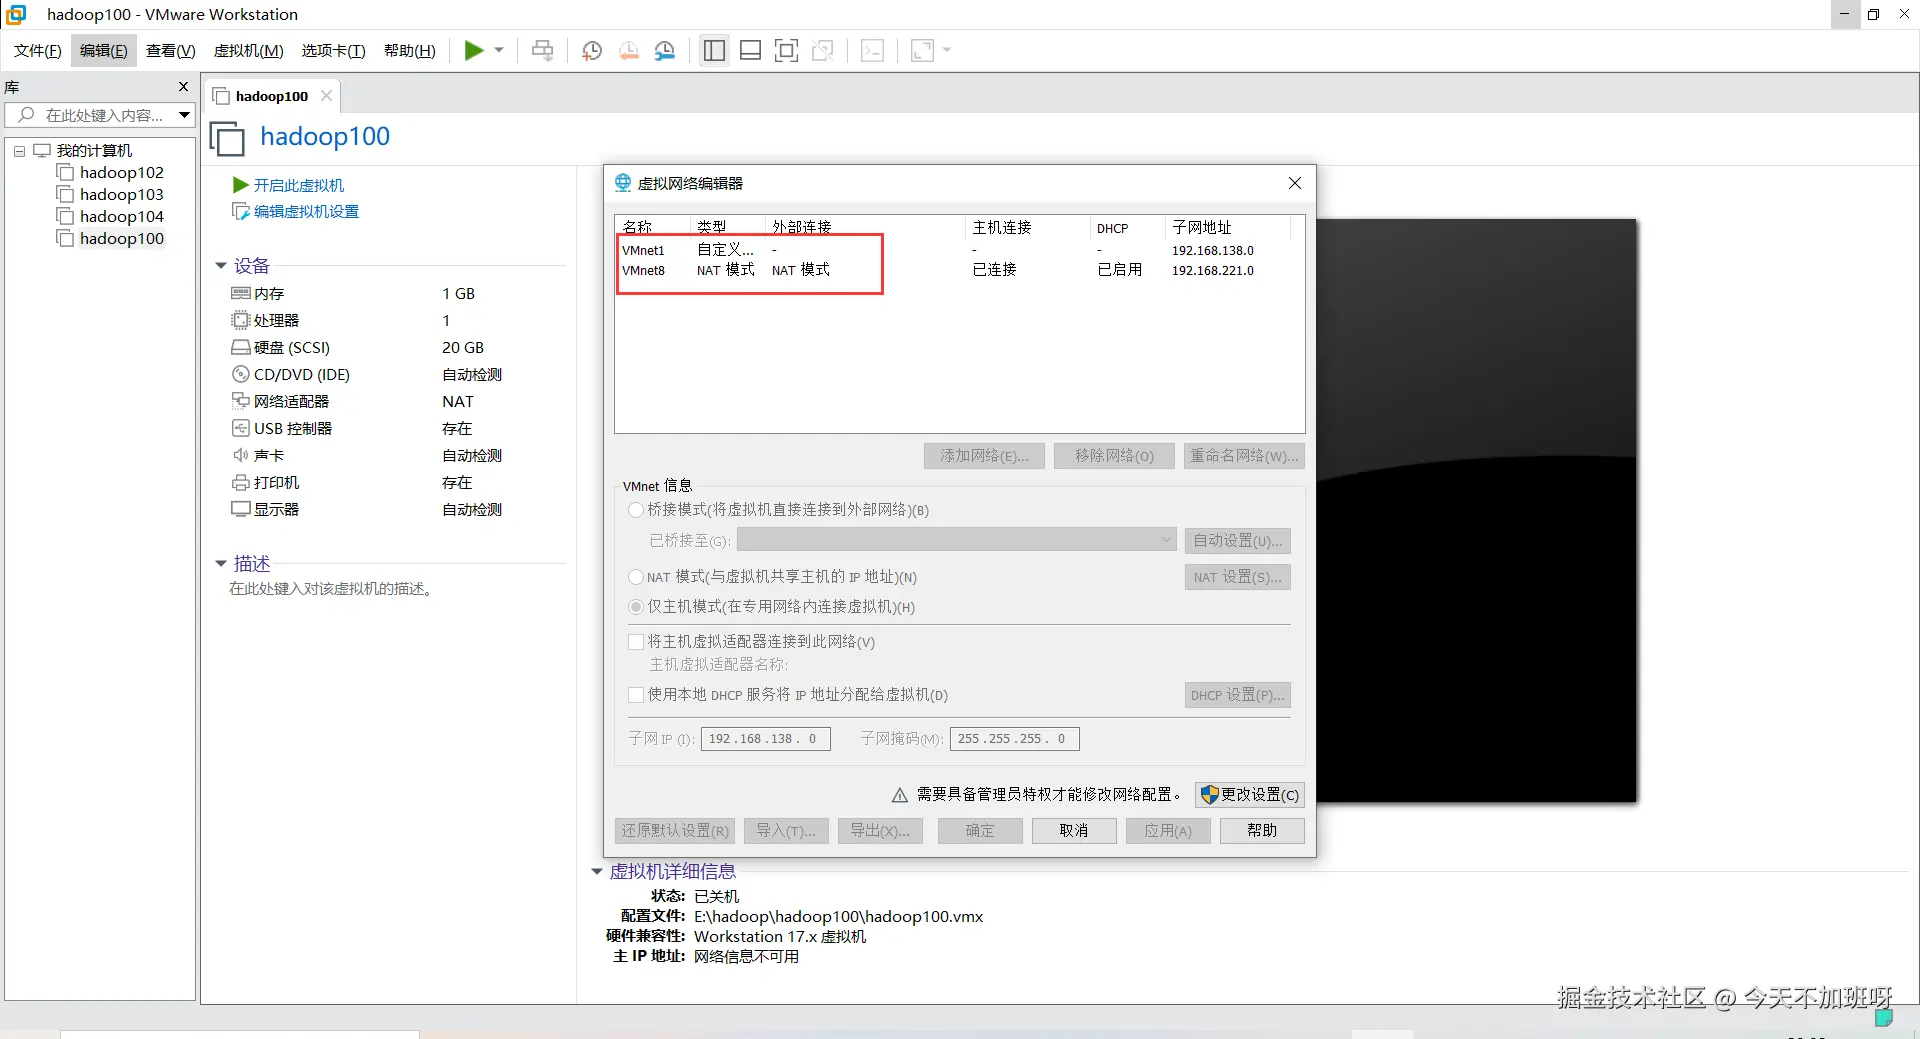Viewport: 1920px width, 1039px height.
Task: Click the Unity mode toolbar icon
Action: [x=823, y=50]
